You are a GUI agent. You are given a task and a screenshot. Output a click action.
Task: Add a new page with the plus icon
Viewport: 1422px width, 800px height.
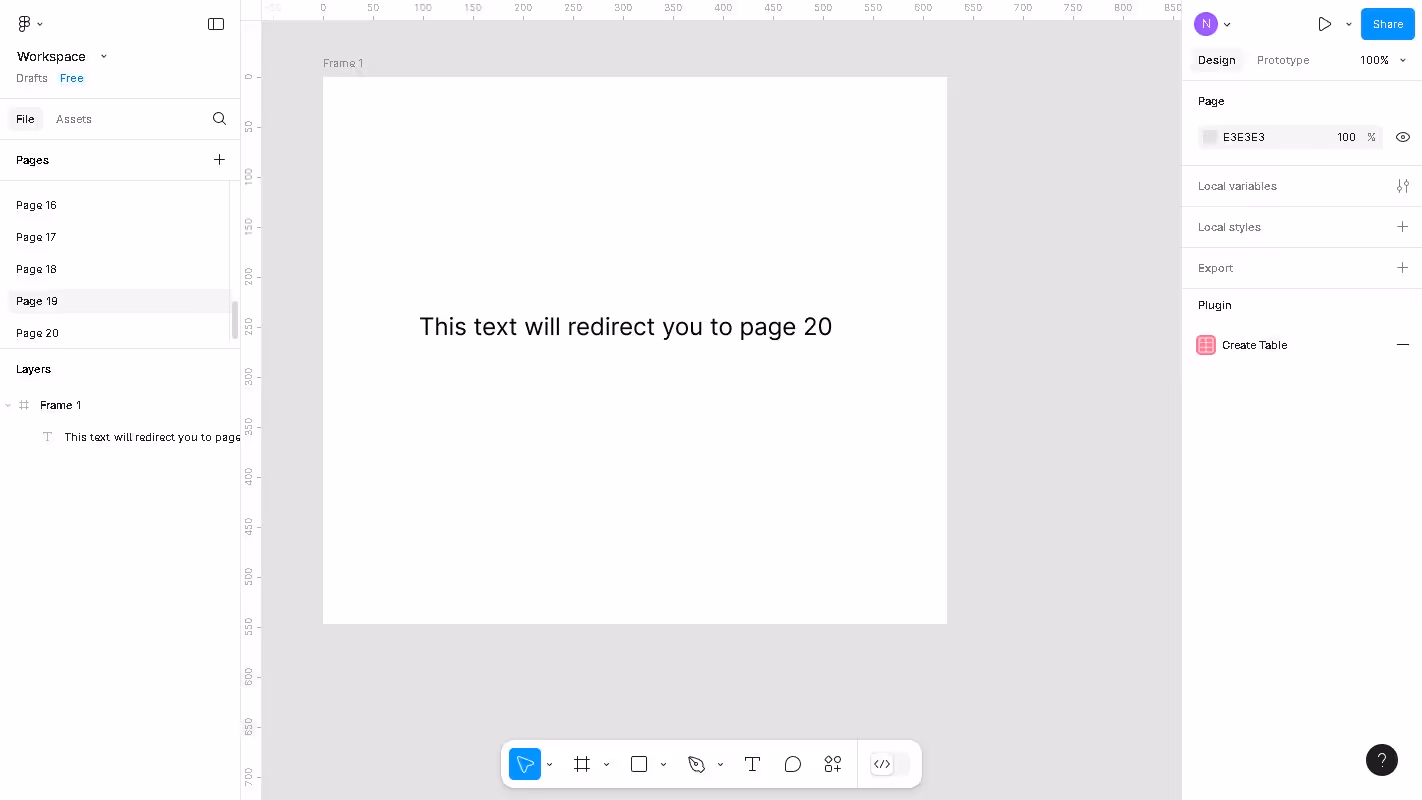click(220, 160)
